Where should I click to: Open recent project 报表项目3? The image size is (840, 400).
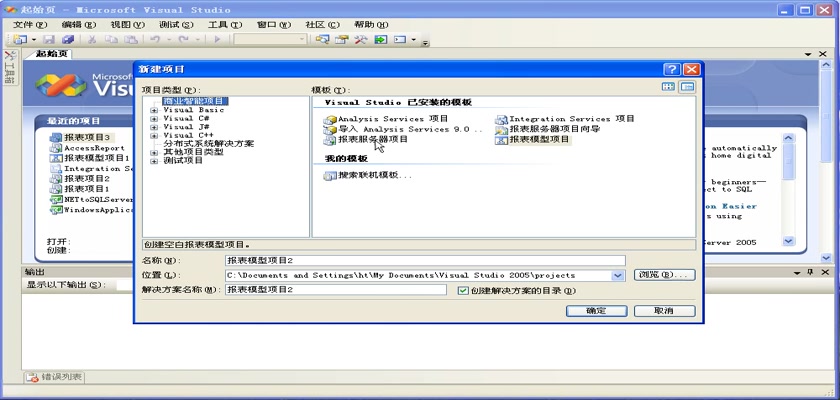coord(80,138)
